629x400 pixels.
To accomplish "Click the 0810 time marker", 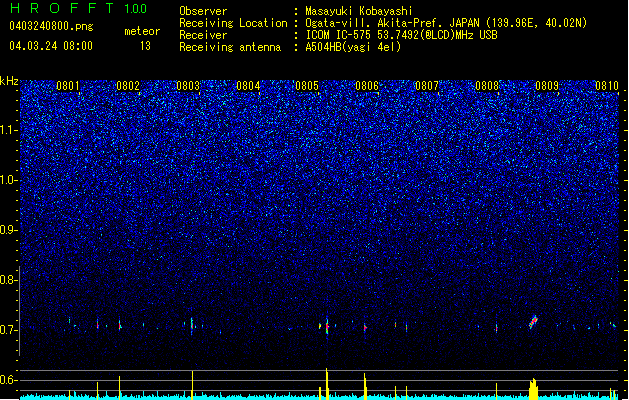I will [607, 86].
